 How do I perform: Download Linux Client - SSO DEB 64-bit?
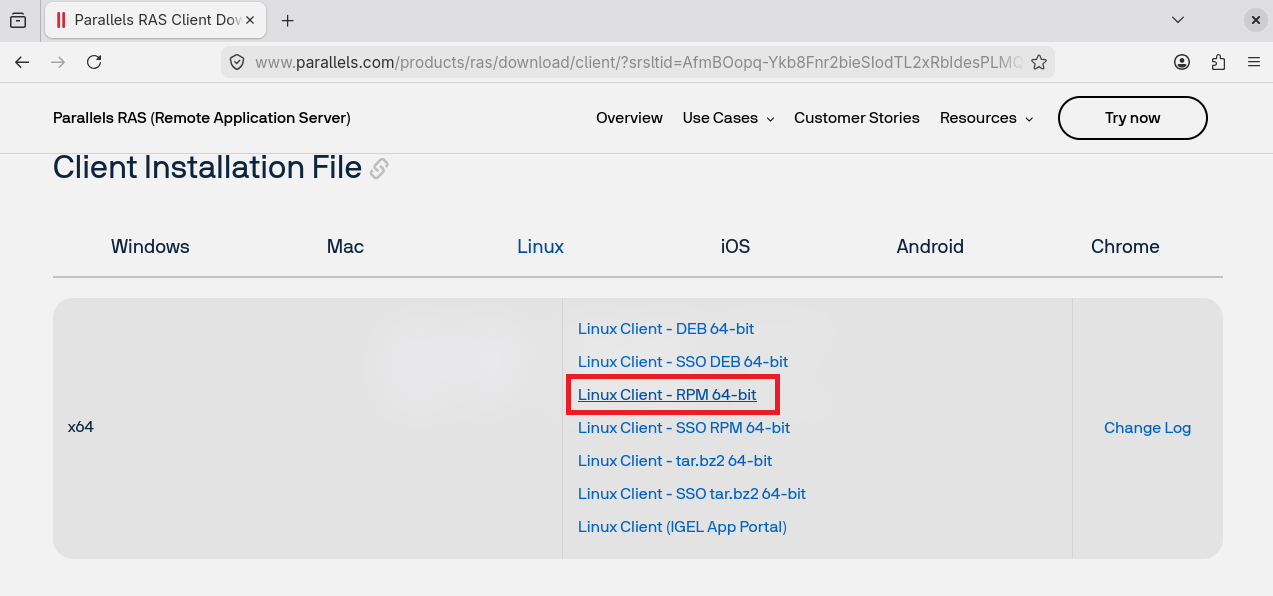coord(683,362)
